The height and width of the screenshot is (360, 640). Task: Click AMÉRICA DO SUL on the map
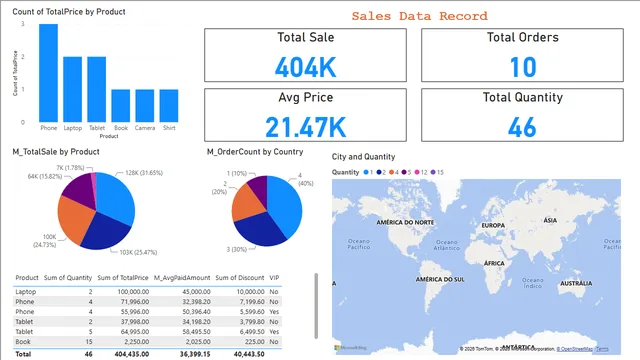coord(440,280)
